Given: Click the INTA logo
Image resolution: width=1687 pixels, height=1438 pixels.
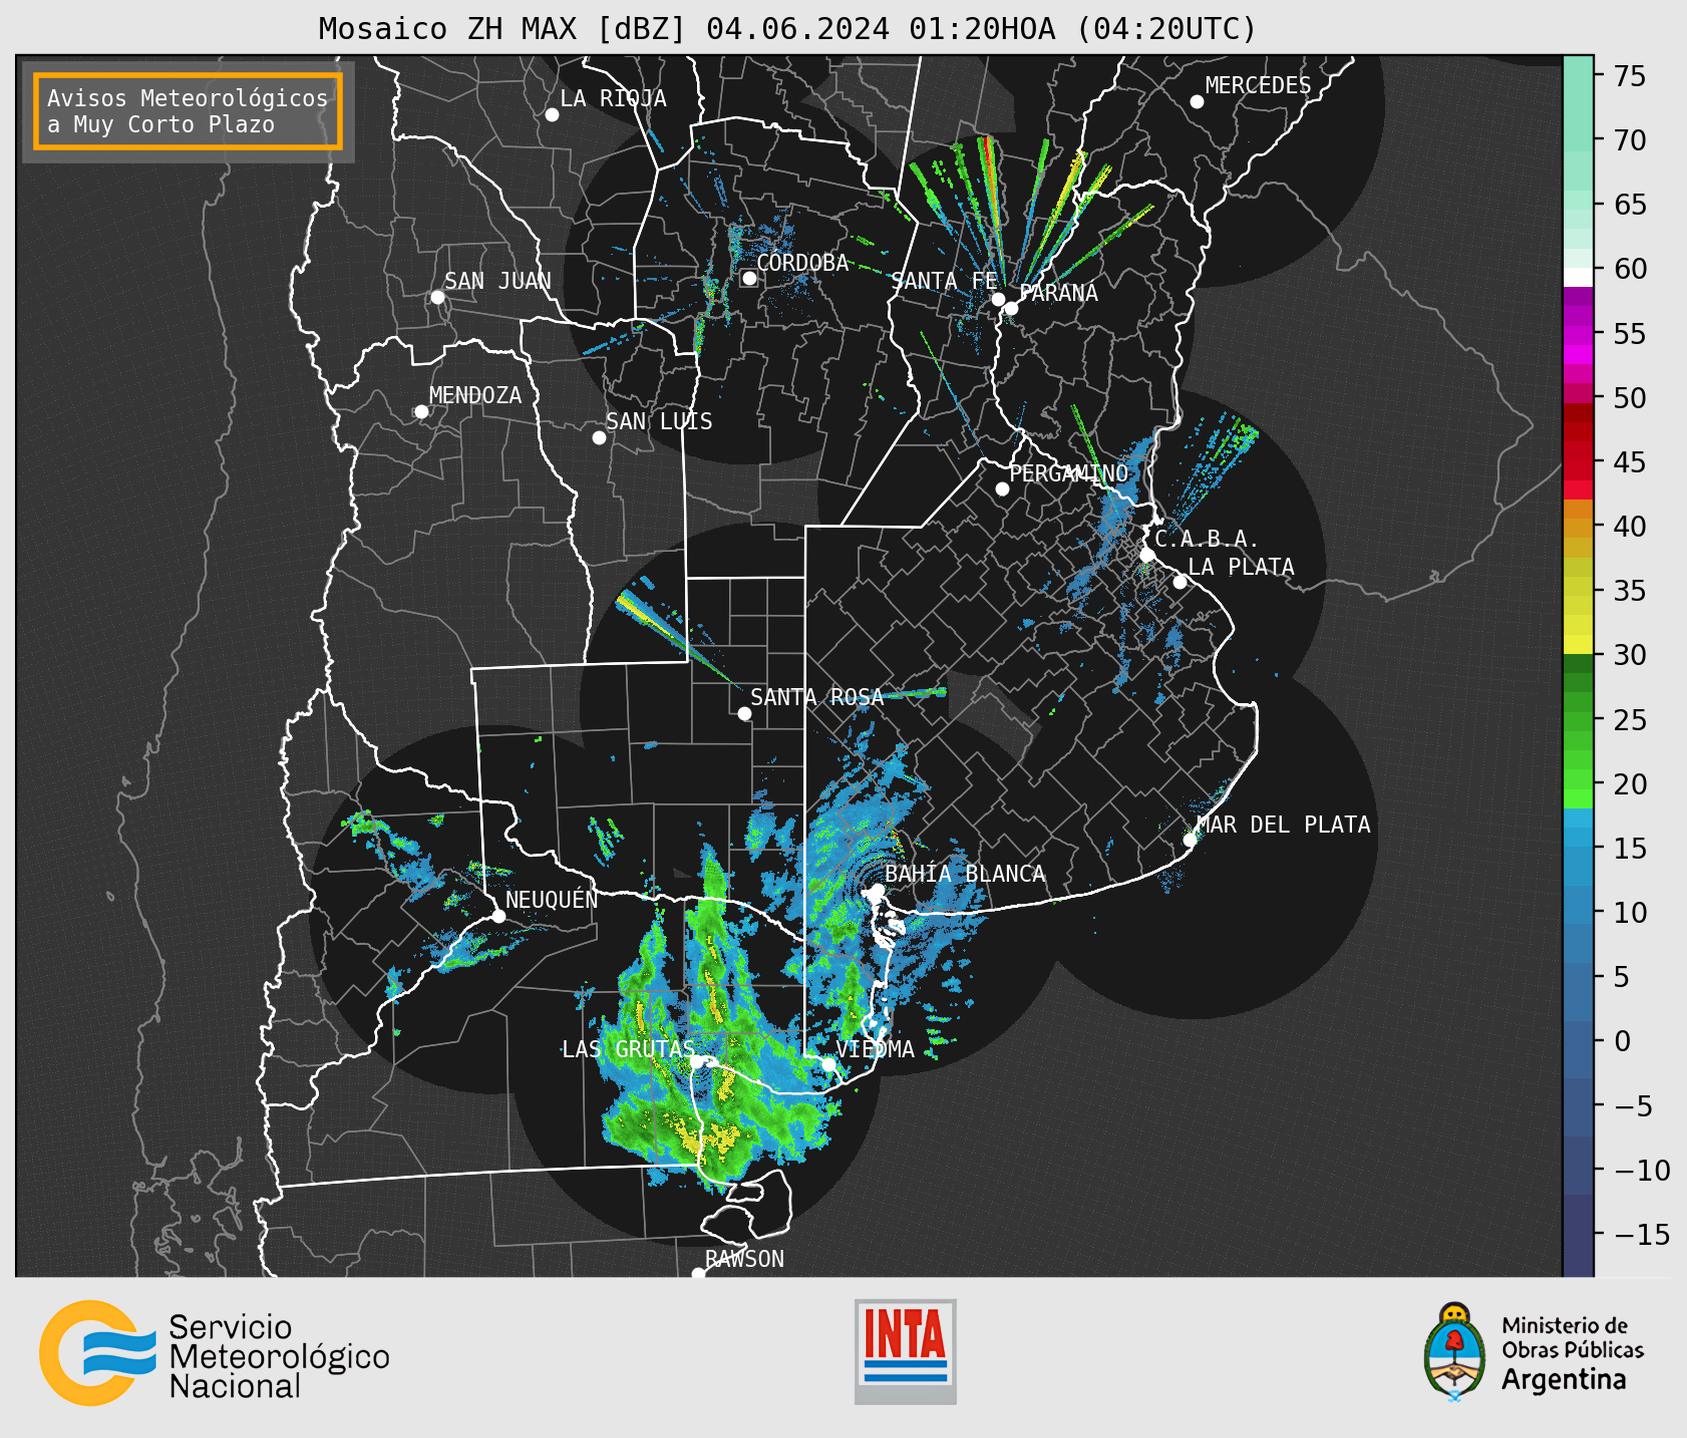Looking at the screenshot, I should click(905, 1351).
